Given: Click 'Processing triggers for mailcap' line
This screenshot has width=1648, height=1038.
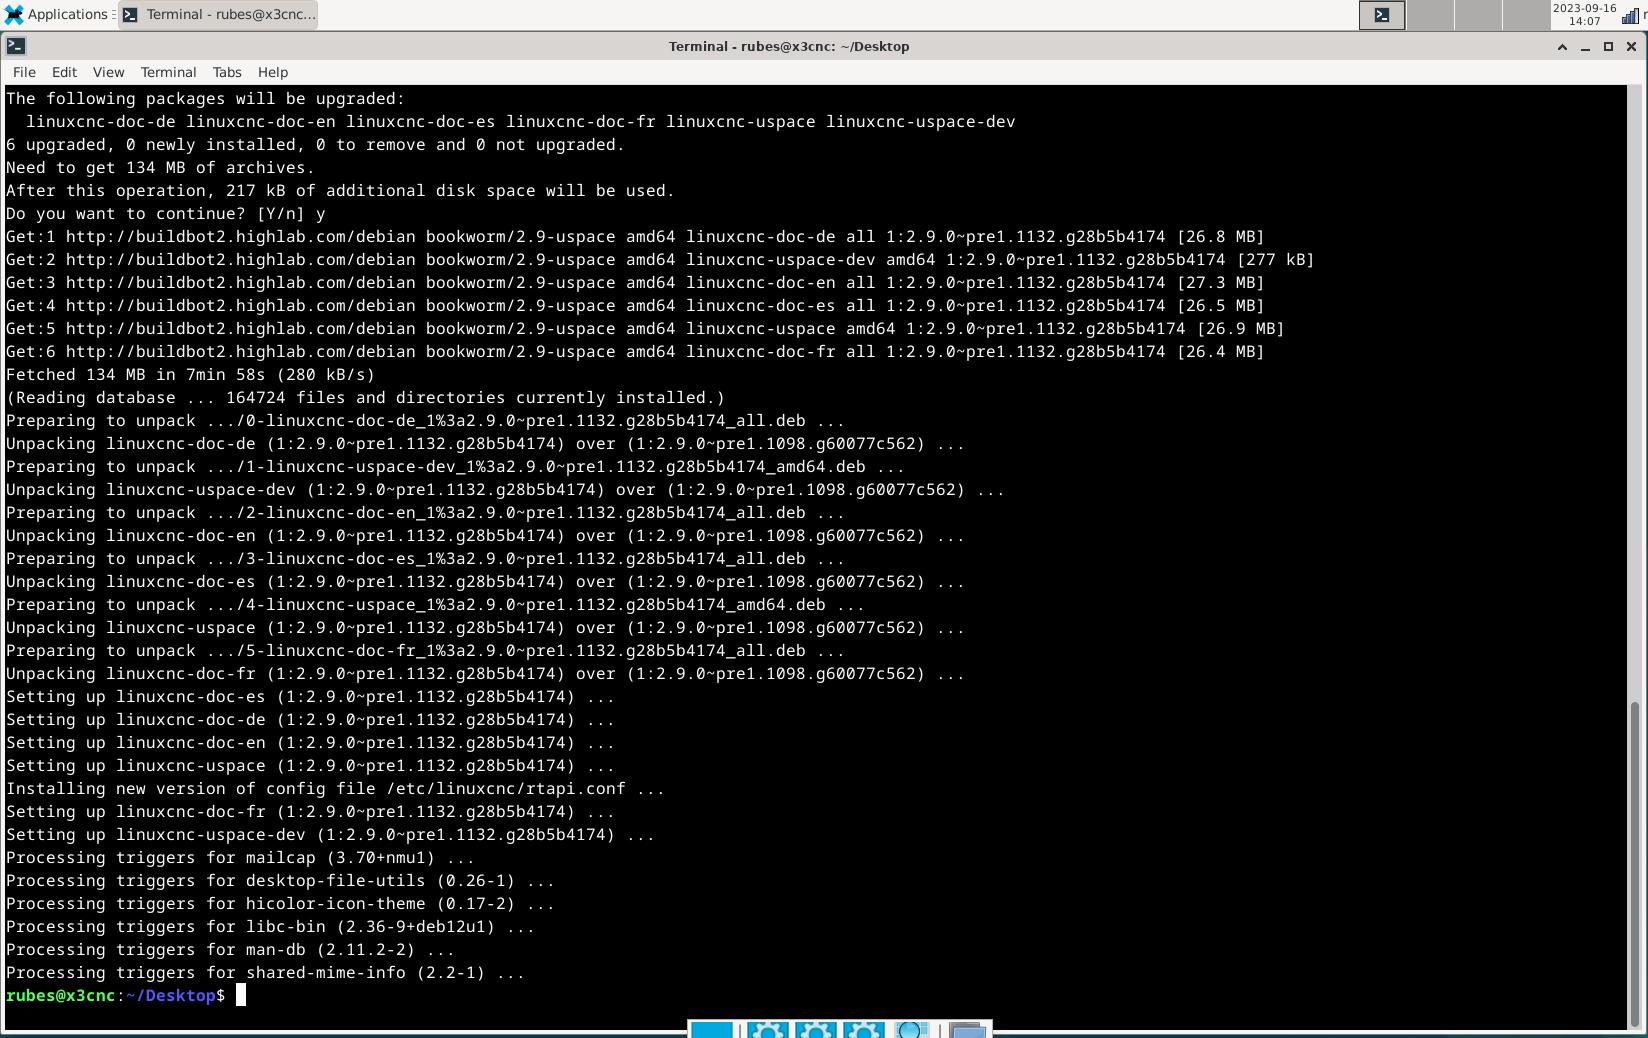Looking at the screenshot, I should pyautogui.click(x=241, y=857).
